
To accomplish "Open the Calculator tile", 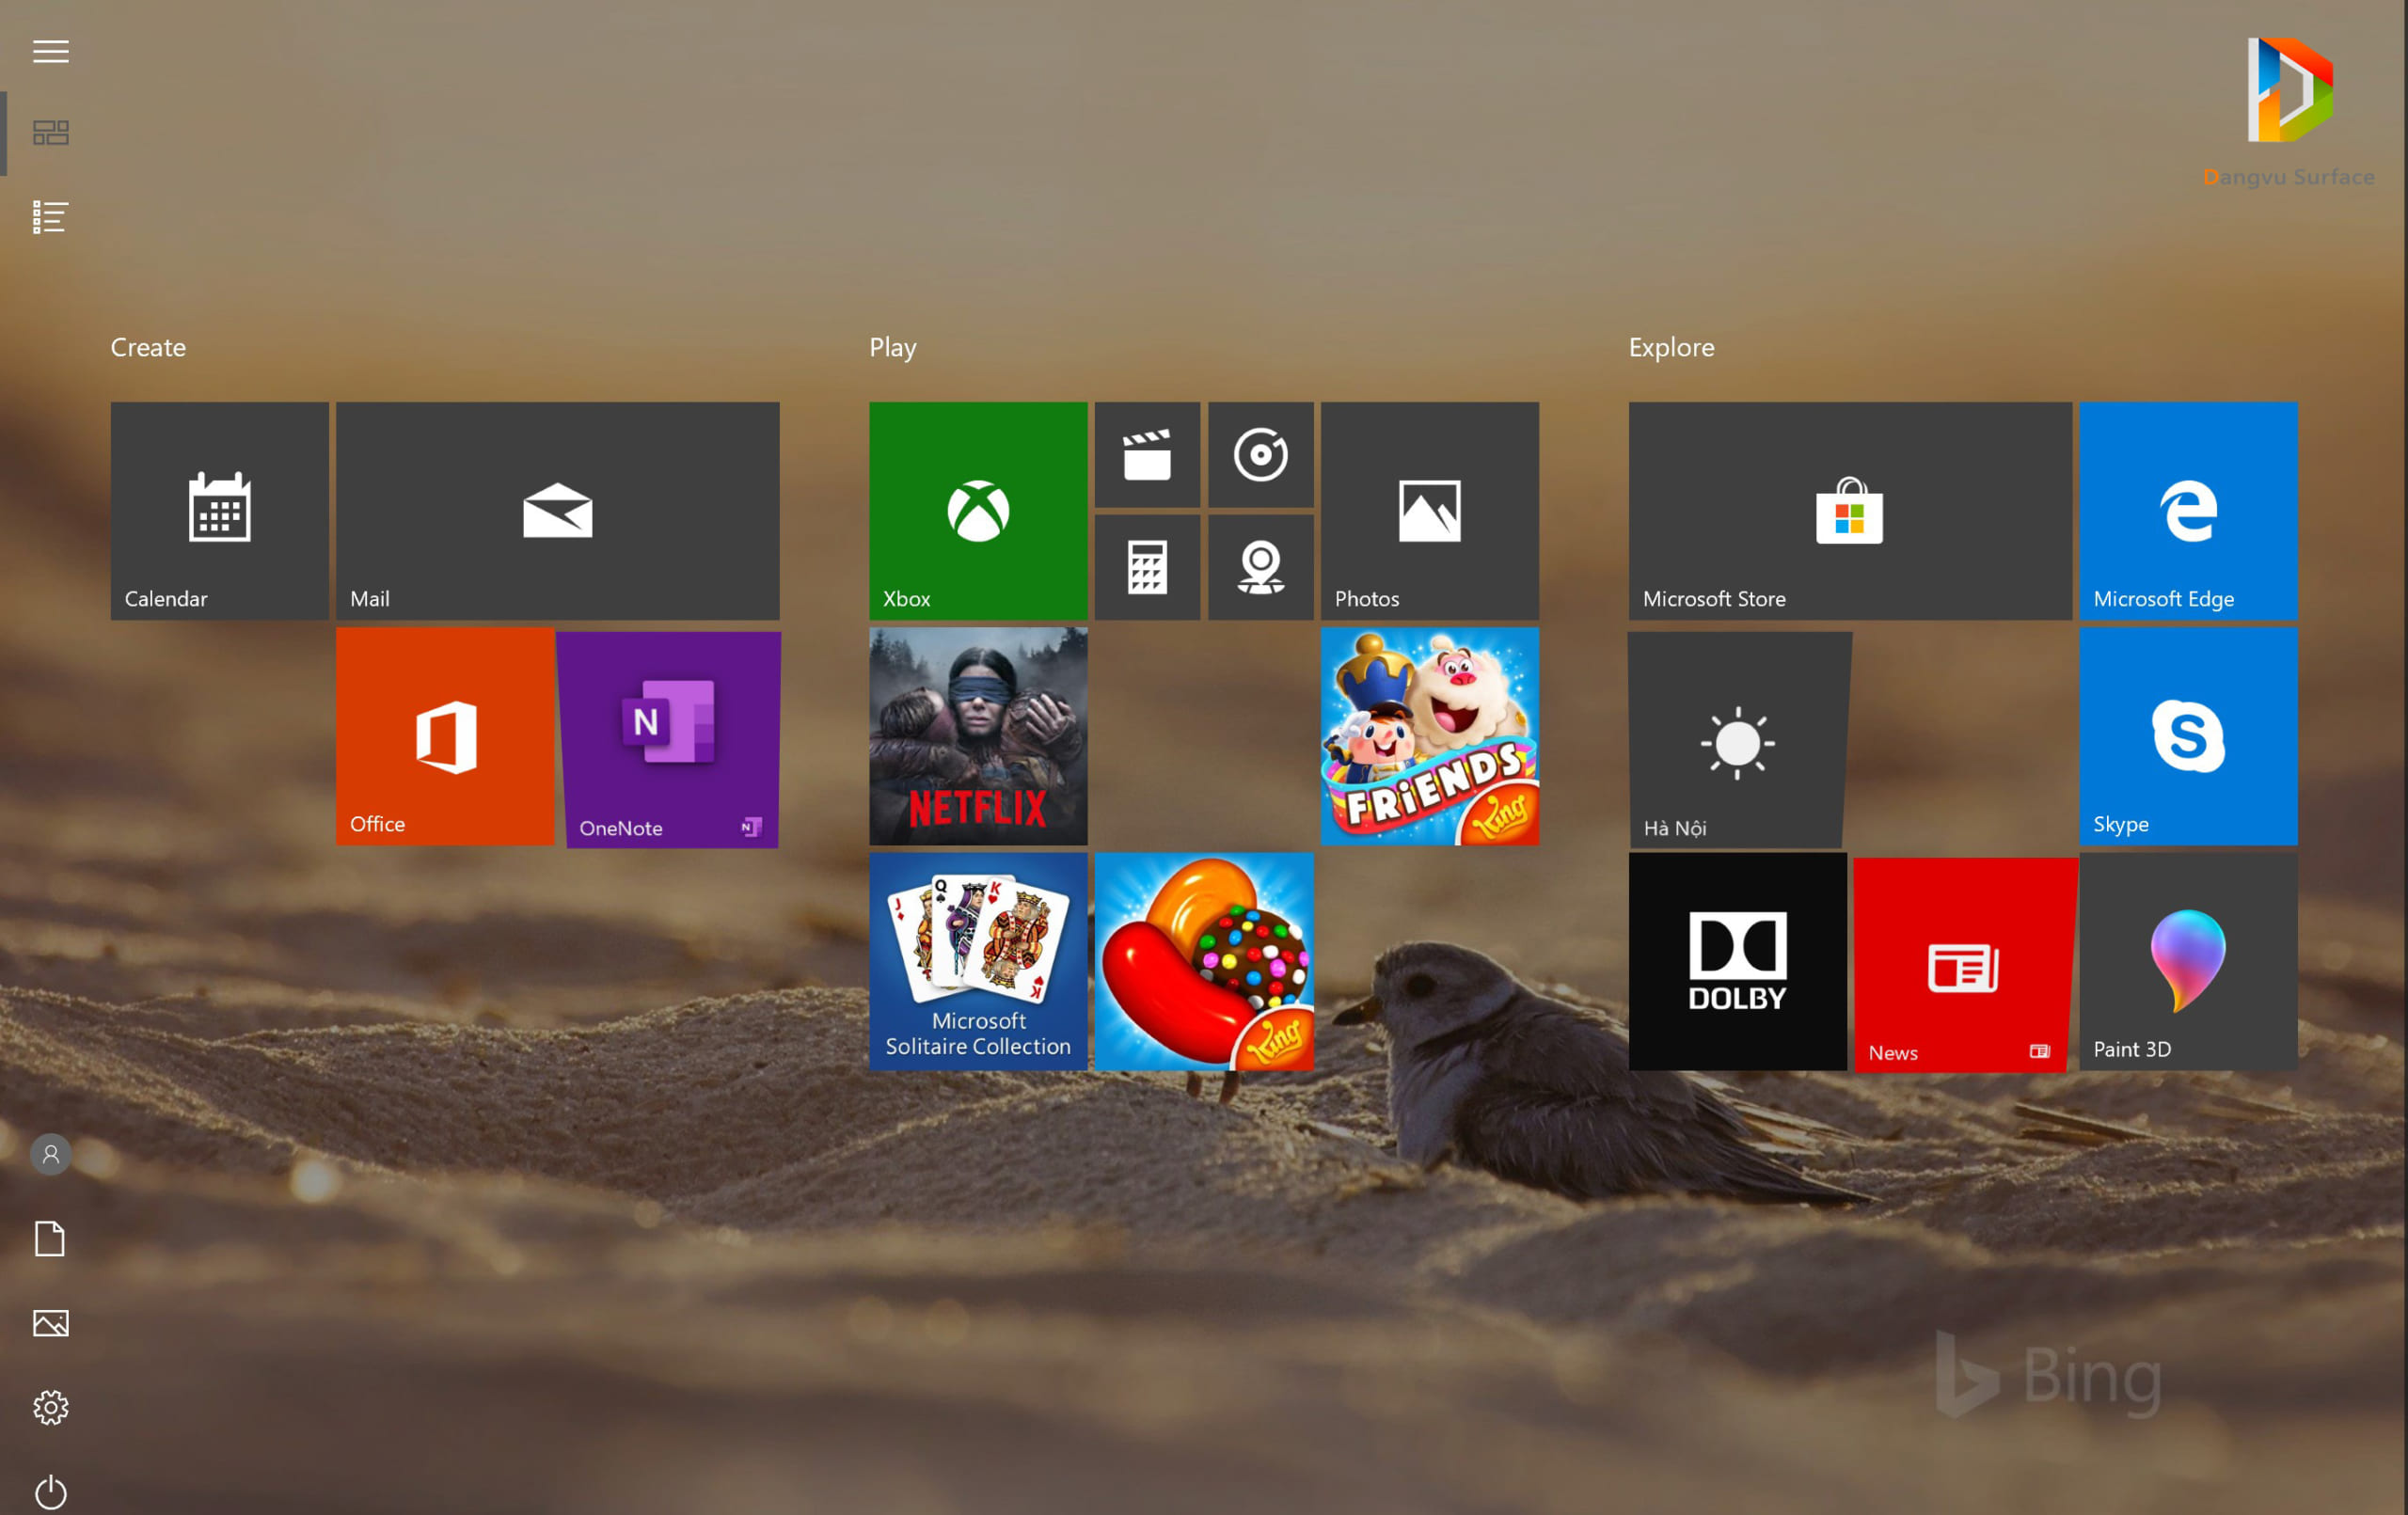I will pyautogui.click(x=1146, y=567).
